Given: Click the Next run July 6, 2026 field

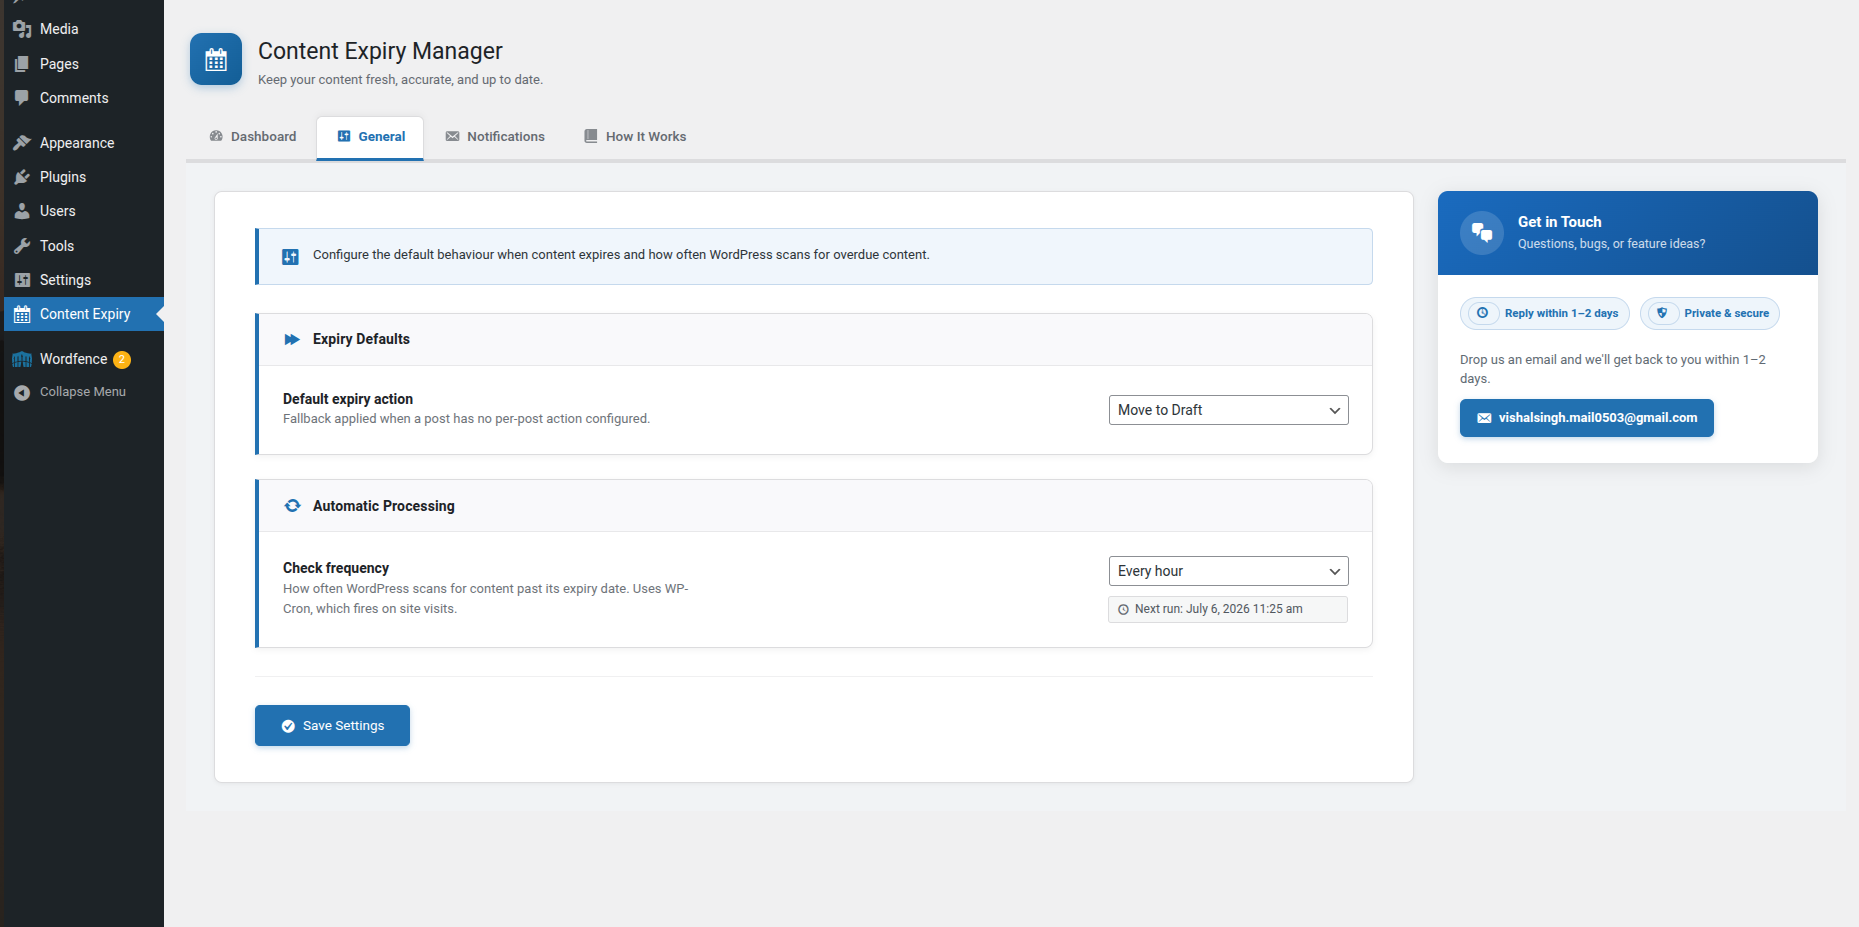Looking at the screenshot, I should (x=1228, y=609).
